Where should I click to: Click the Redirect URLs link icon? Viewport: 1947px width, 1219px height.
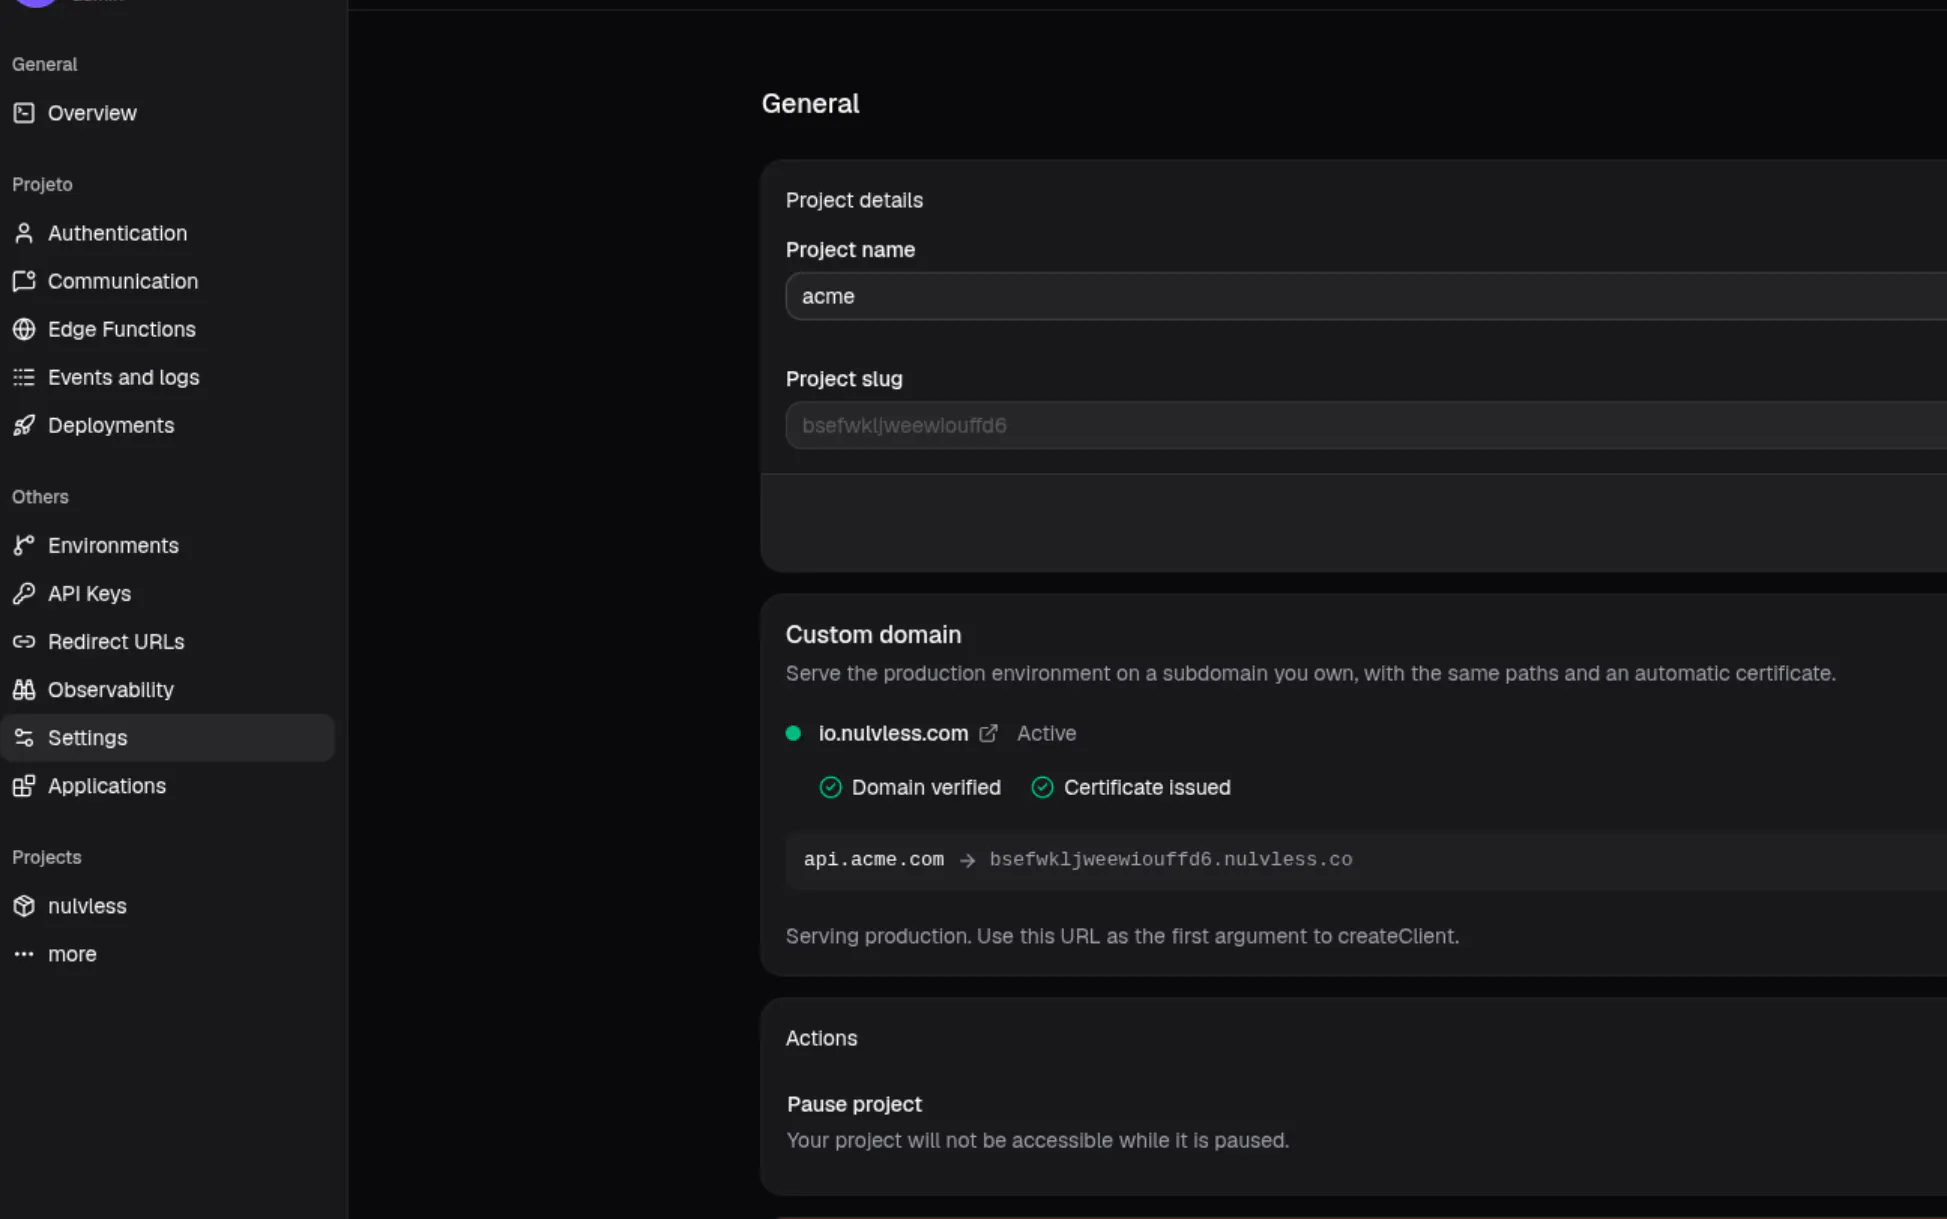(x=24, y=641)
